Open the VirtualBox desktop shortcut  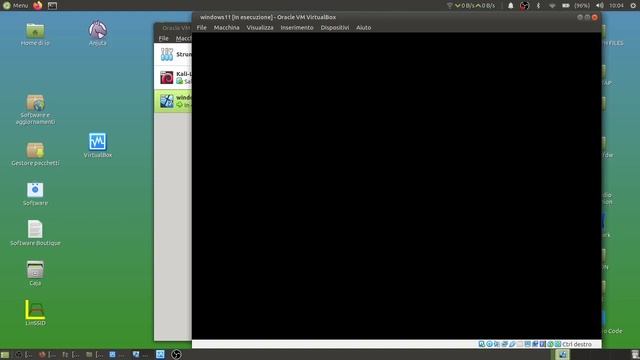pos(98,145)
